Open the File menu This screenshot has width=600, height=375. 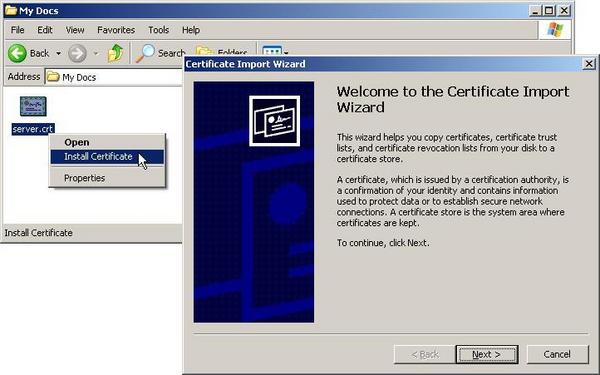coord(18,30)
